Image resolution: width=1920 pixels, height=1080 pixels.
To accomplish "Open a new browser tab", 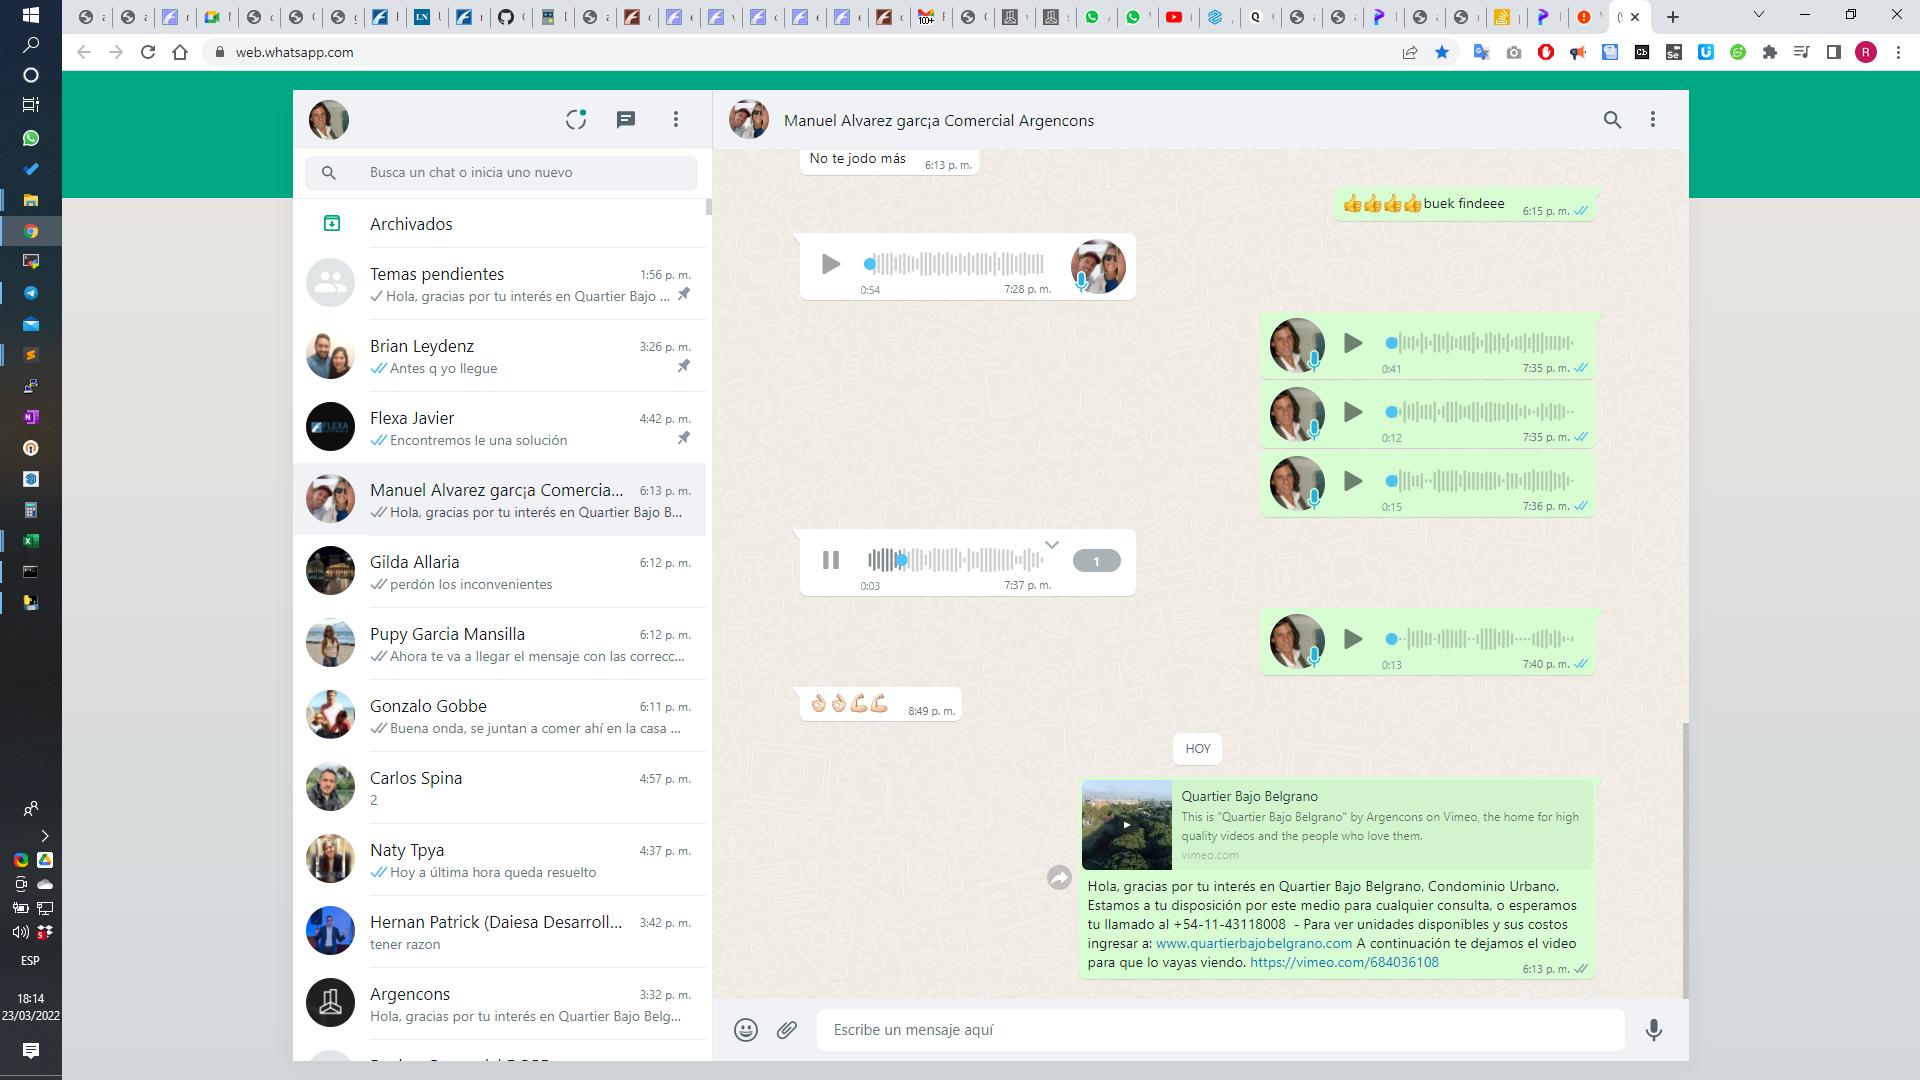I will (1673, 17).
